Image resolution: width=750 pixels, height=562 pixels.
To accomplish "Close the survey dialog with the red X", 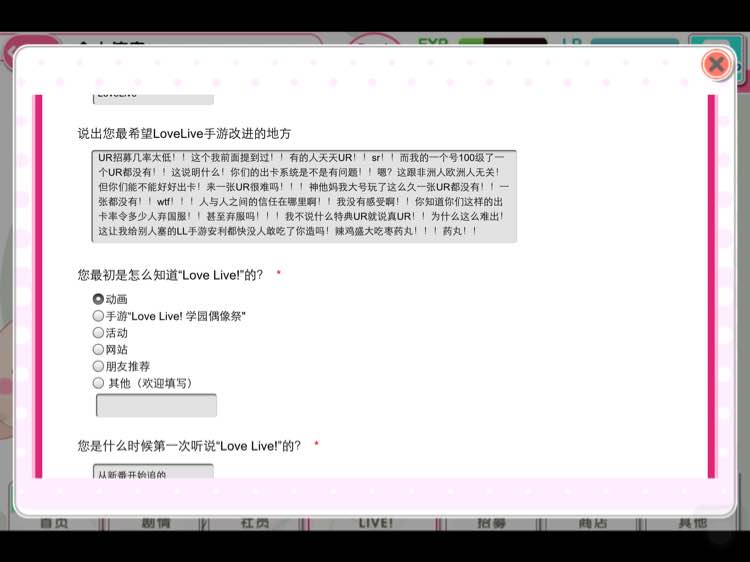I will 716,64.
